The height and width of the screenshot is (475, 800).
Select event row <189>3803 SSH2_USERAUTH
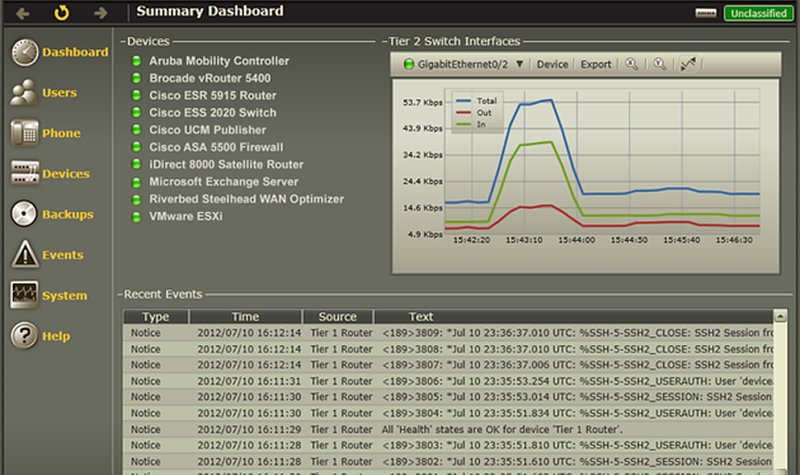tap(448, 445)
